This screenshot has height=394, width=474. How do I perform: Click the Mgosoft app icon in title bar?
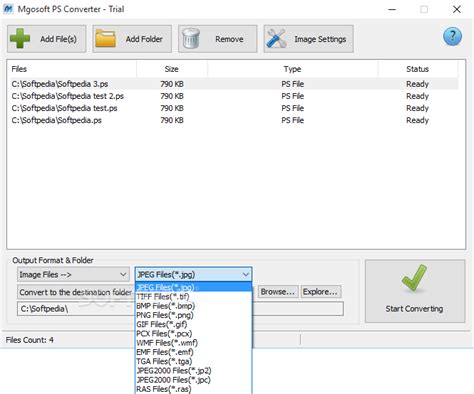[8, 9]
